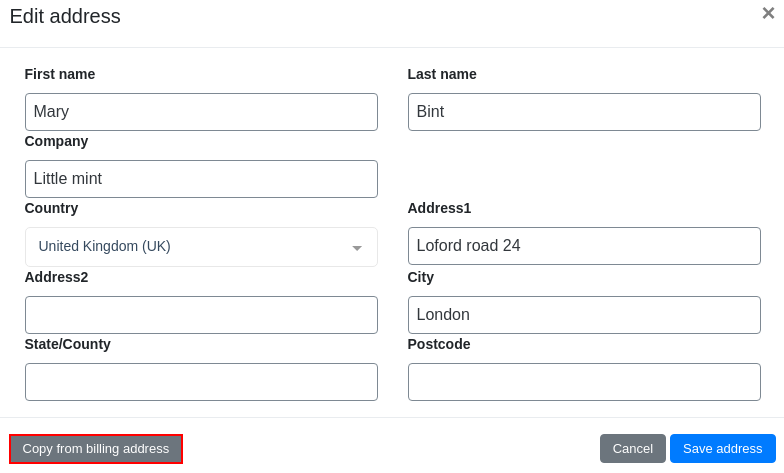This screenshot has width=784, height=473.
Task: Select the Last name field containing Bint
Action: click(x=584, y=112)
